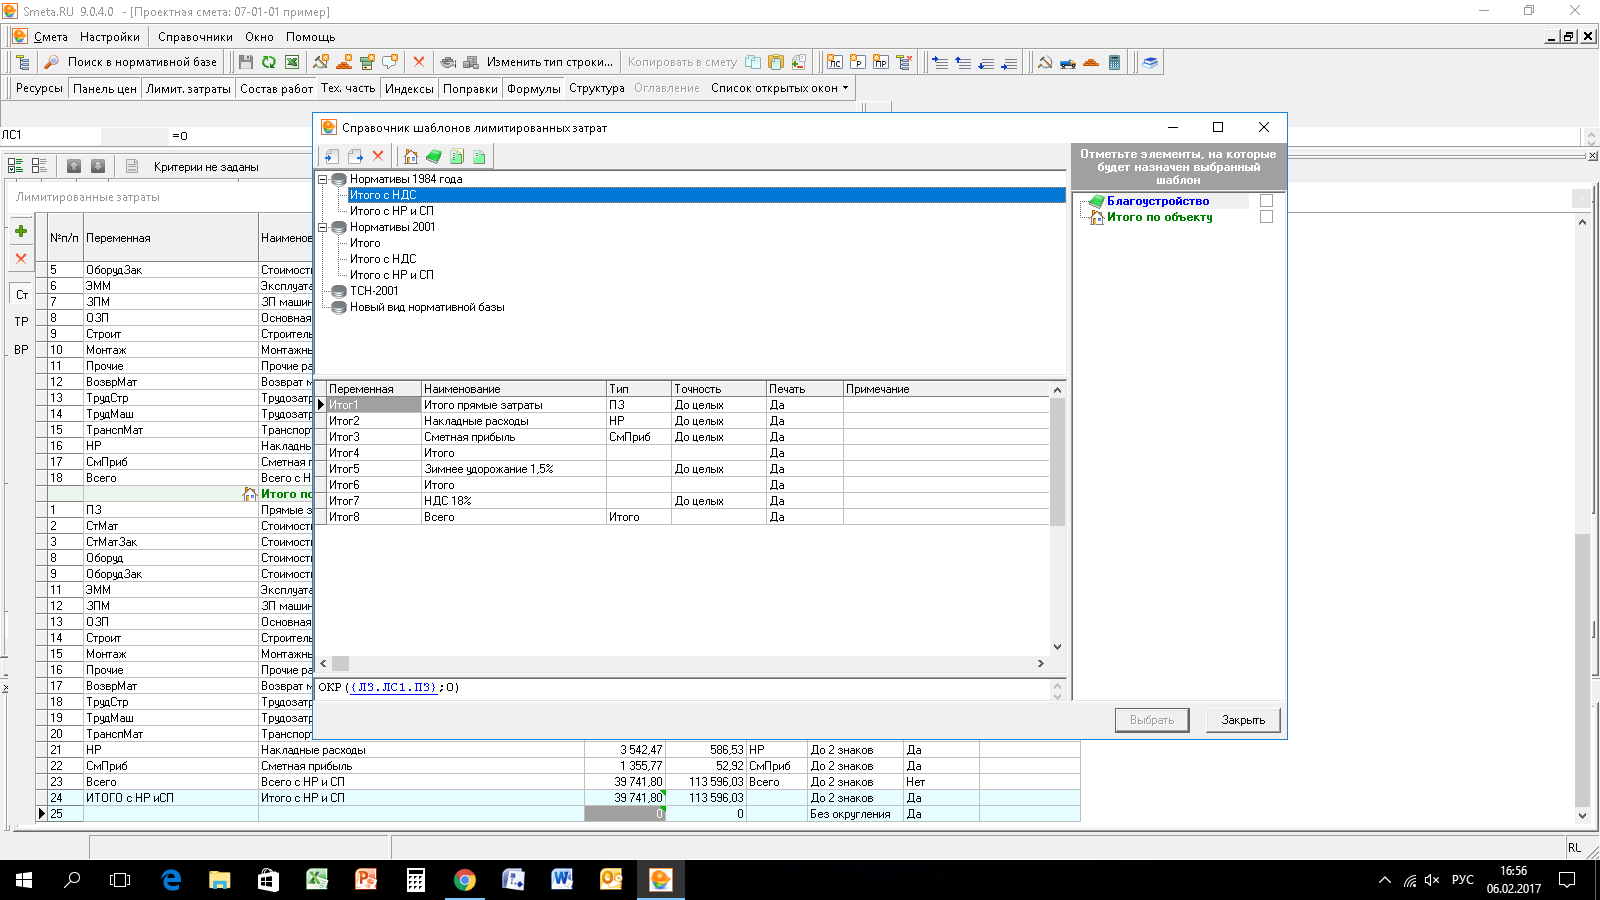Viewport: 1600px width, 900px height.
Task: Click the ИТОГО с НР иСП row in main table
Action: point(559,798)
